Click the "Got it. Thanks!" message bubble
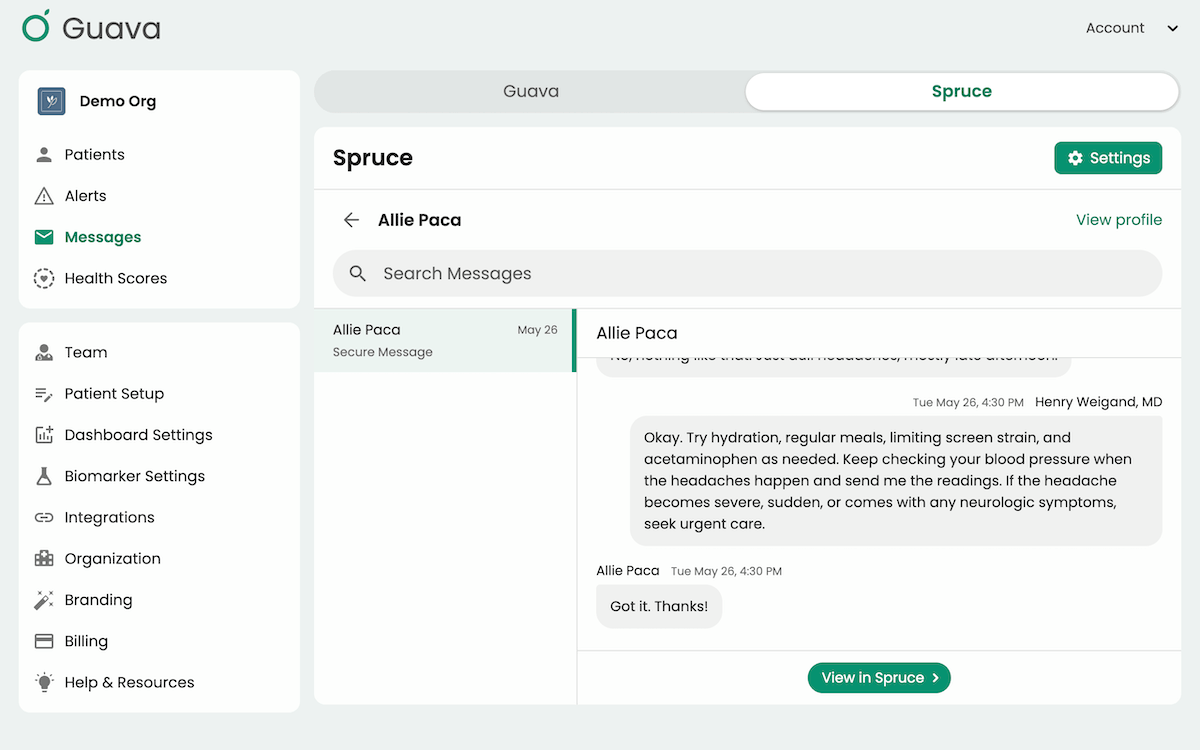1200x750 pixels. 659,606
